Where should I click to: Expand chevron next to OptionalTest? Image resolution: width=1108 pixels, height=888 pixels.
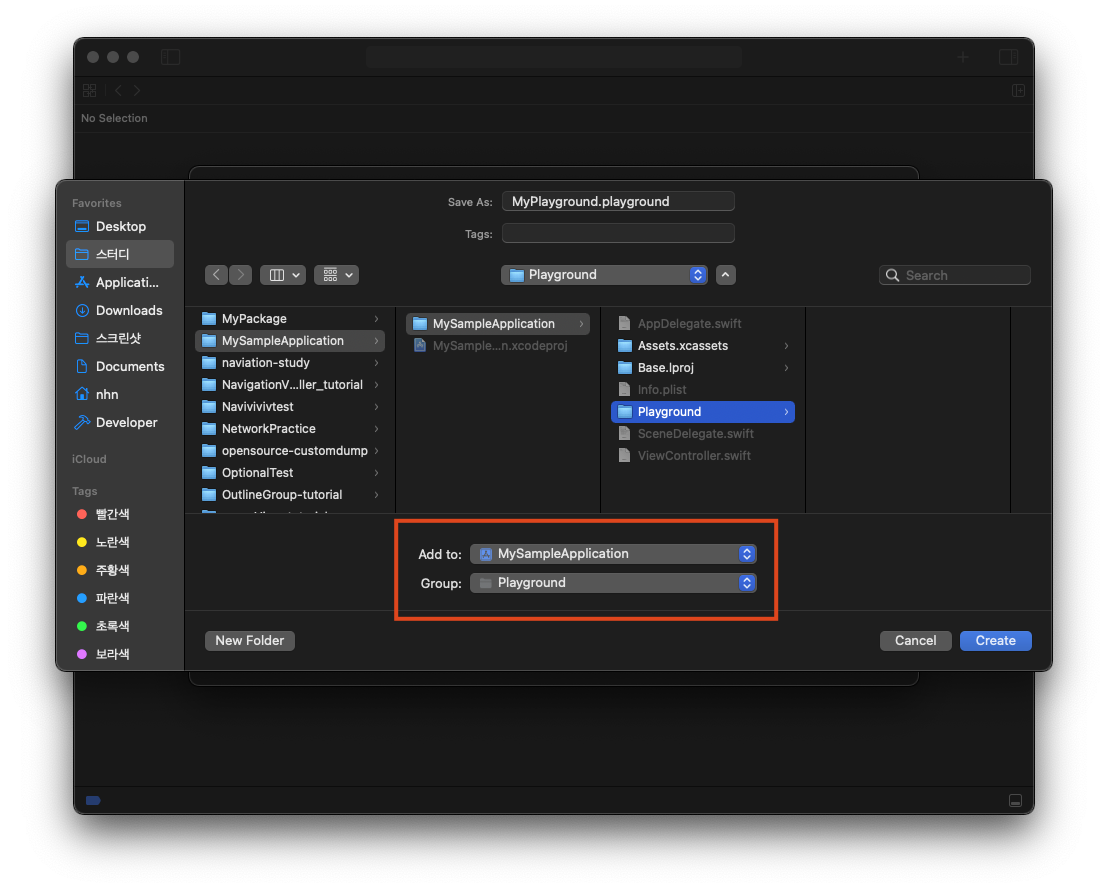coord(377,473)
